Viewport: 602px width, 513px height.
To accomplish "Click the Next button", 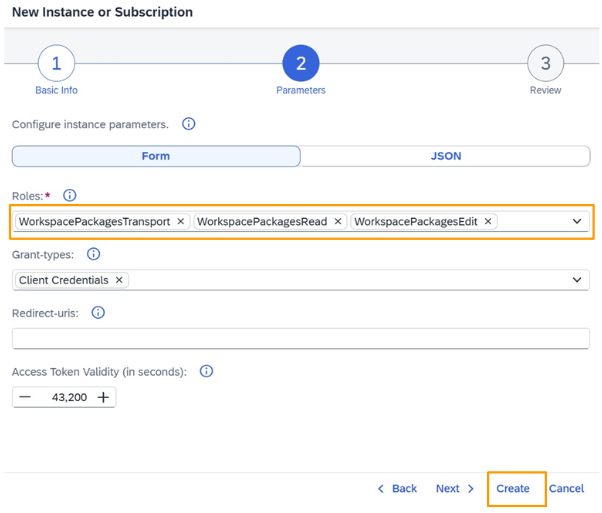I will [455, 488].
